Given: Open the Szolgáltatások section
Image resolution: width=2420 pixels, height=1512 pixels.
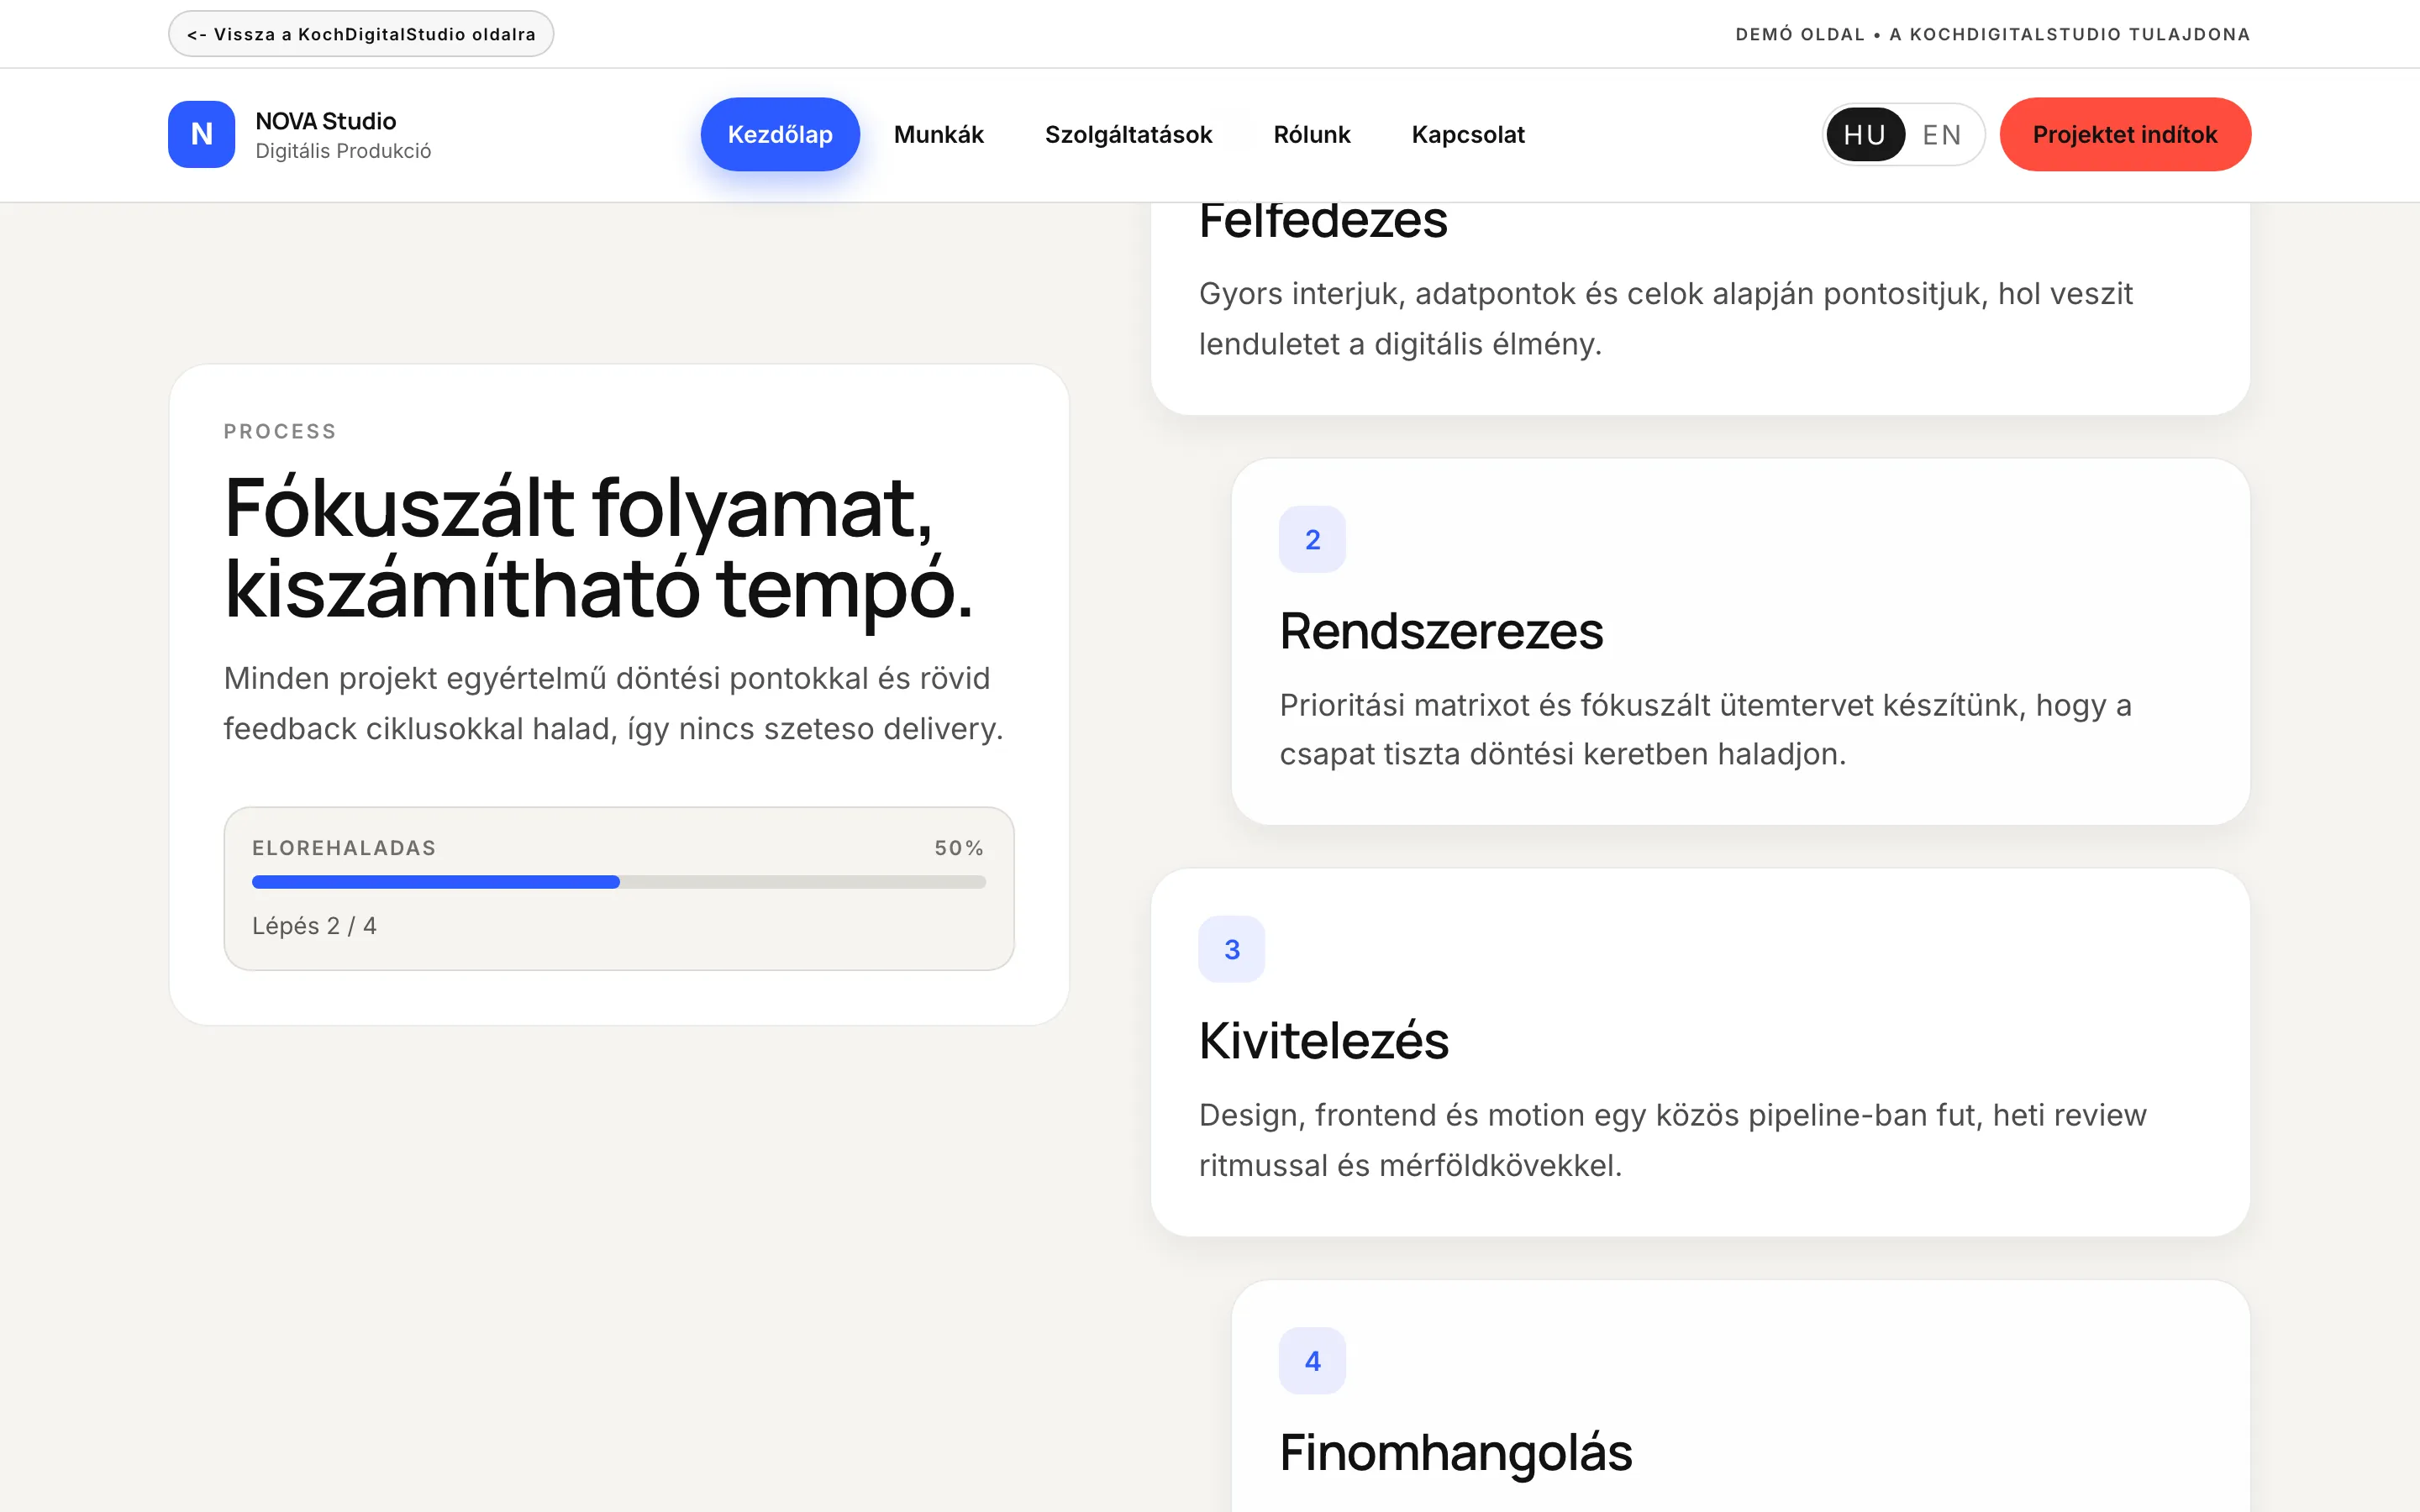Looking at the screenshot, I should click(x=1128, y=134).
